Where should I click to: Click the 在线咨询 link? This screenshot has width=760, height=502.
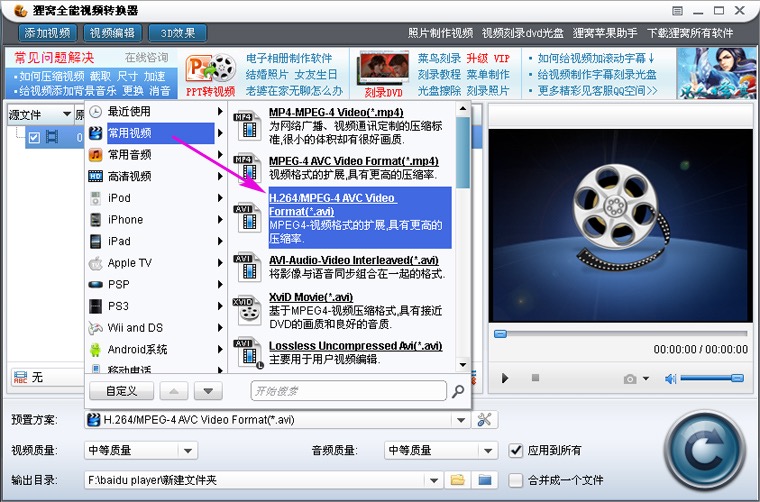[x=146, y=58]
